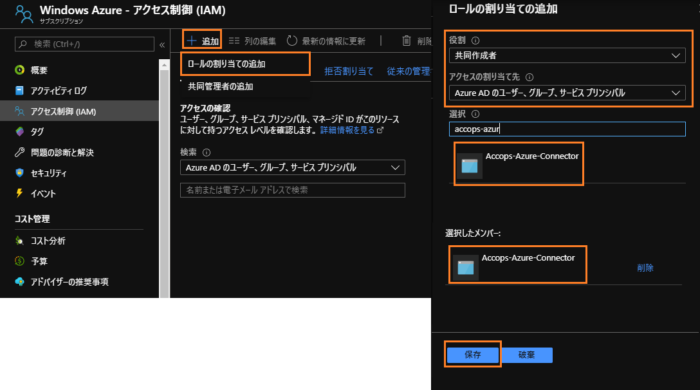Collapse the sidebar with double chevron
The width and height of the screenshot is (700, 390).
(x=162, y=45)
